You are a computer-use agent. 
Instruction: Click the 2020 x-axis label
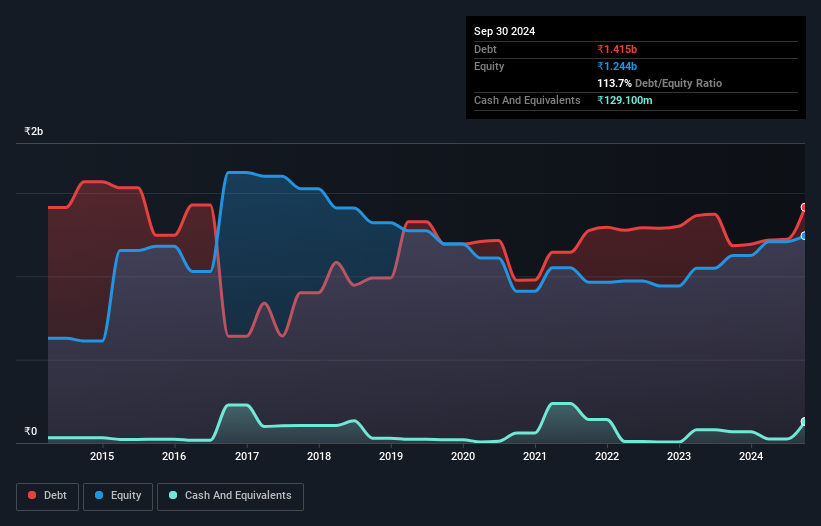(x=463, y=456)
